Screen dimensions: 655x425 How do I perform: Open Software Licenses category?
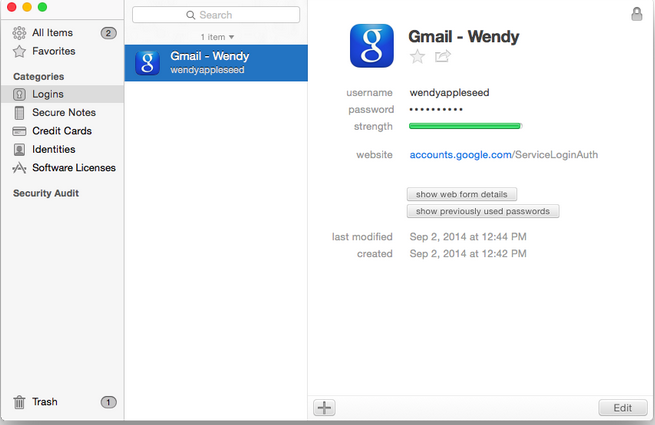[62, 168]
